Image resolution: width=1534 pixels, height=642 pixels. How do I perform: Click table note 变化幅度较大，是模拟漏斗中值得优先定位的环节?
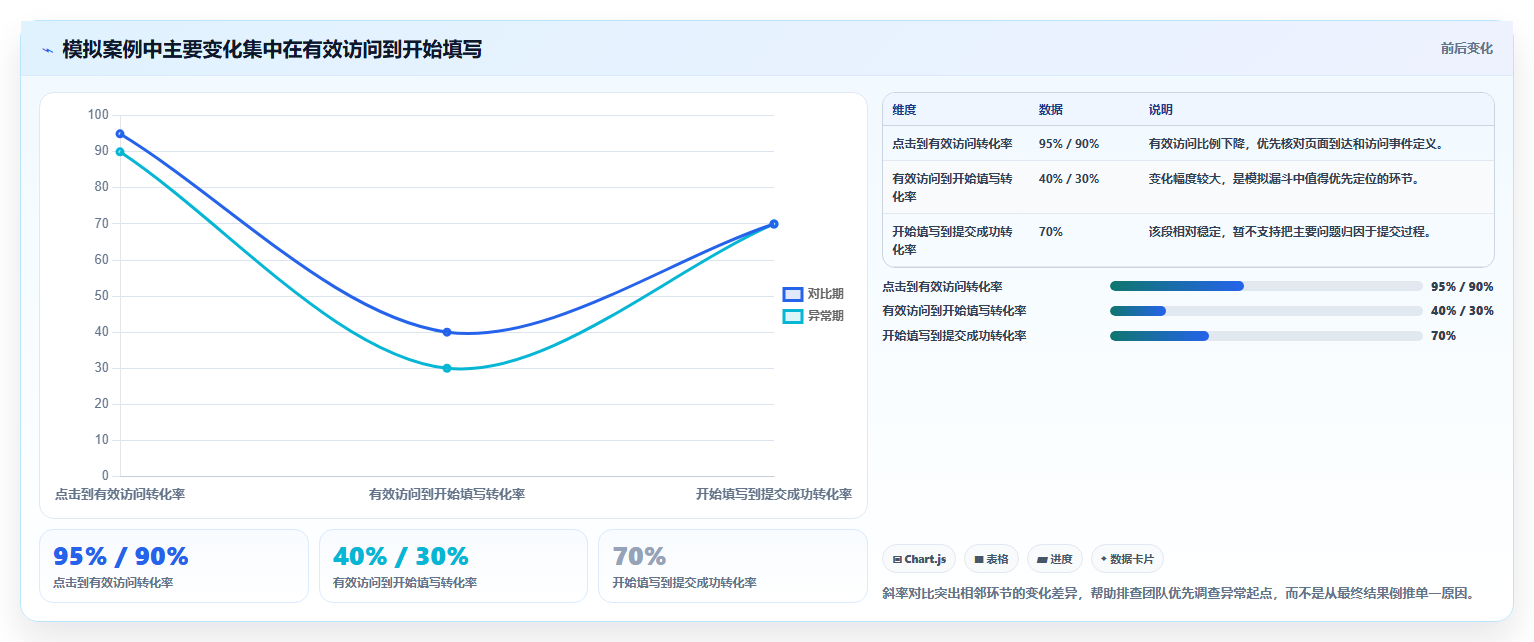tap(1285, 179)
